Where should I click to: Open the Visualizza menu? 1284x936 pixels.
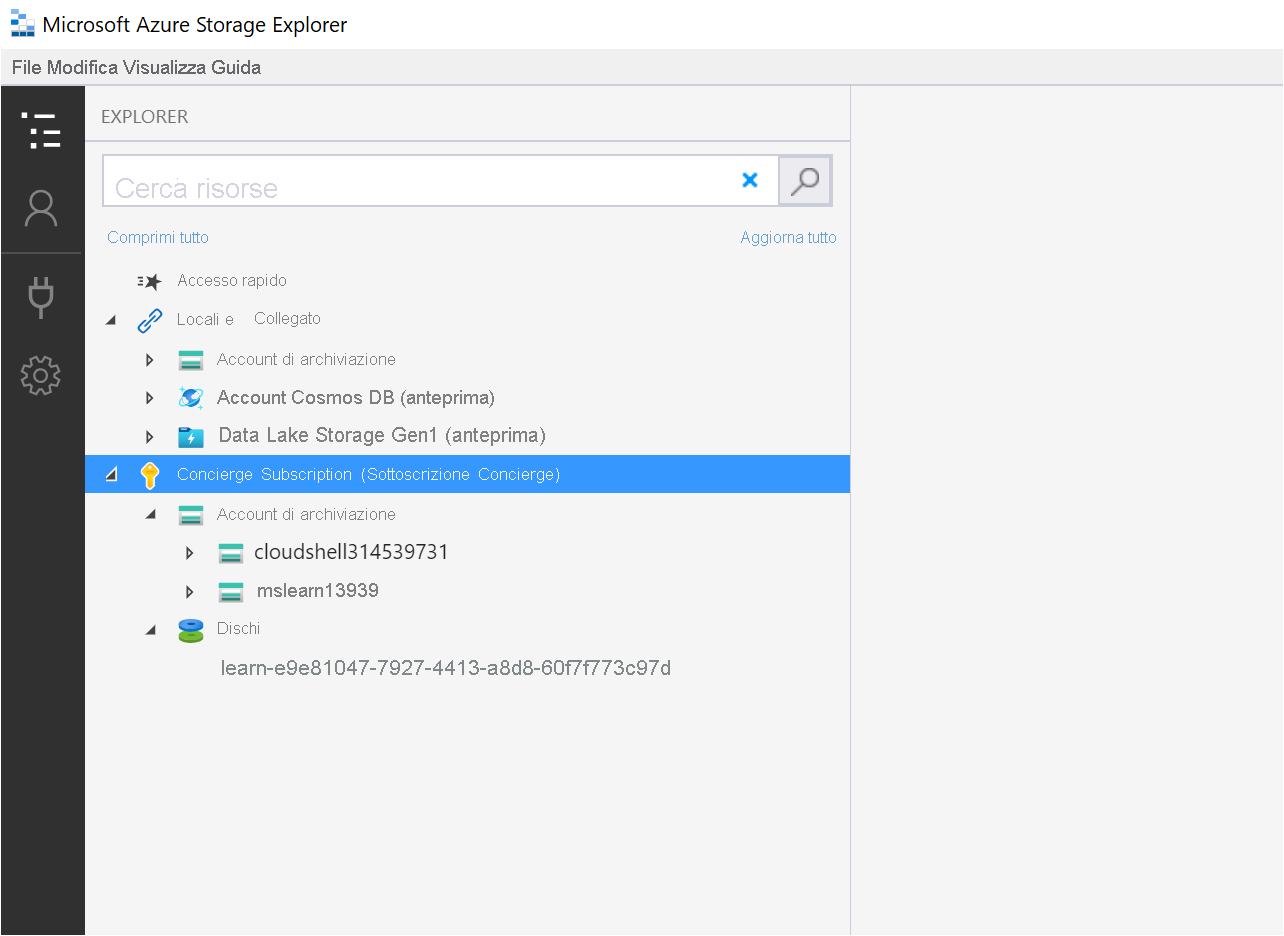pos(165,68)
